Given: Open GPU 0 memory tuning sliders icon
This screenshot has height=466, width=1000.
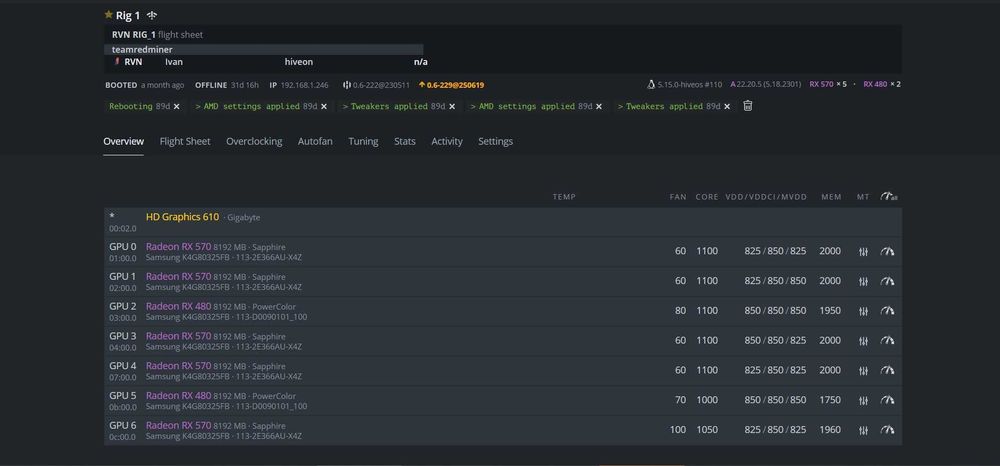Looking at the screenshot, I should click(863, 252).
